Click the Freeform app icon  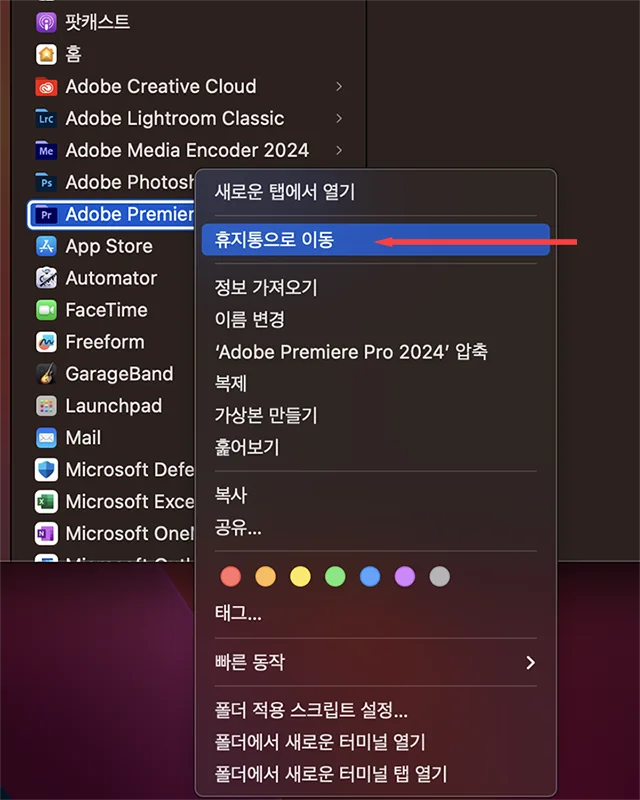(x=46, y=342)
